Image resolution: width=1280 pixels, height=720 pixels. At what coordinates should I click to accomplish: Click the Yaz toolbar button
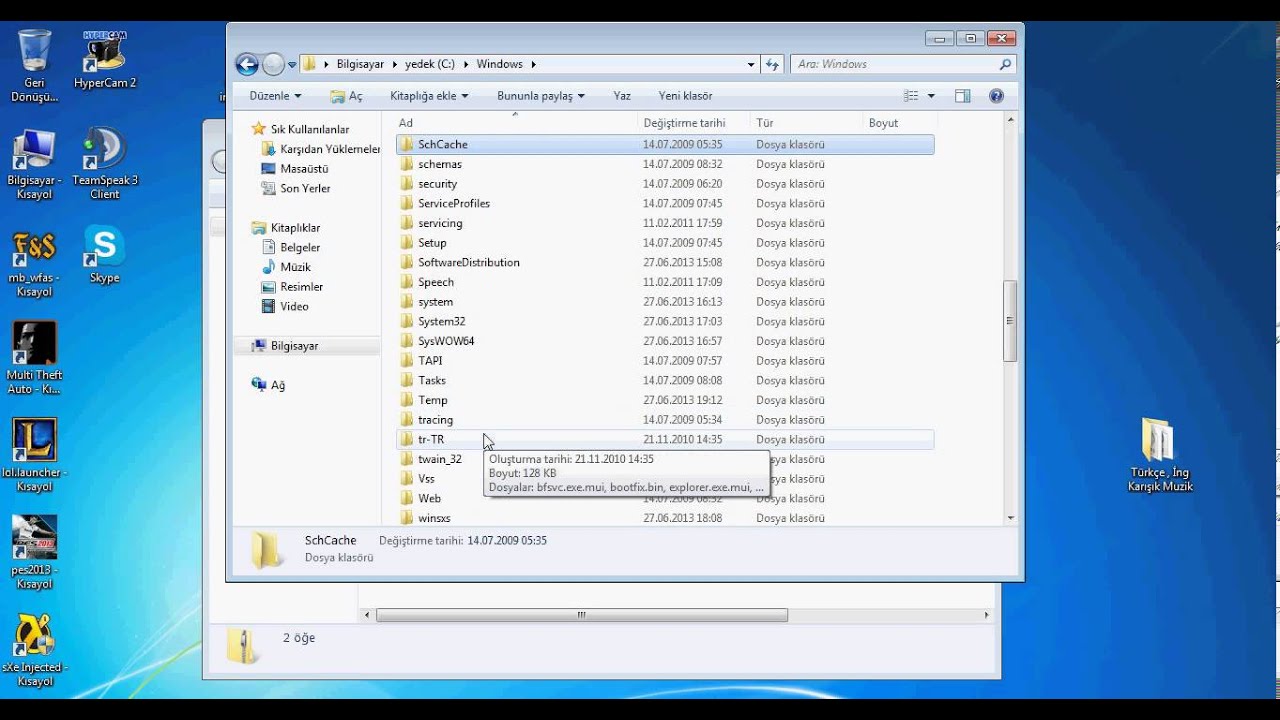[x=622, y=96]
